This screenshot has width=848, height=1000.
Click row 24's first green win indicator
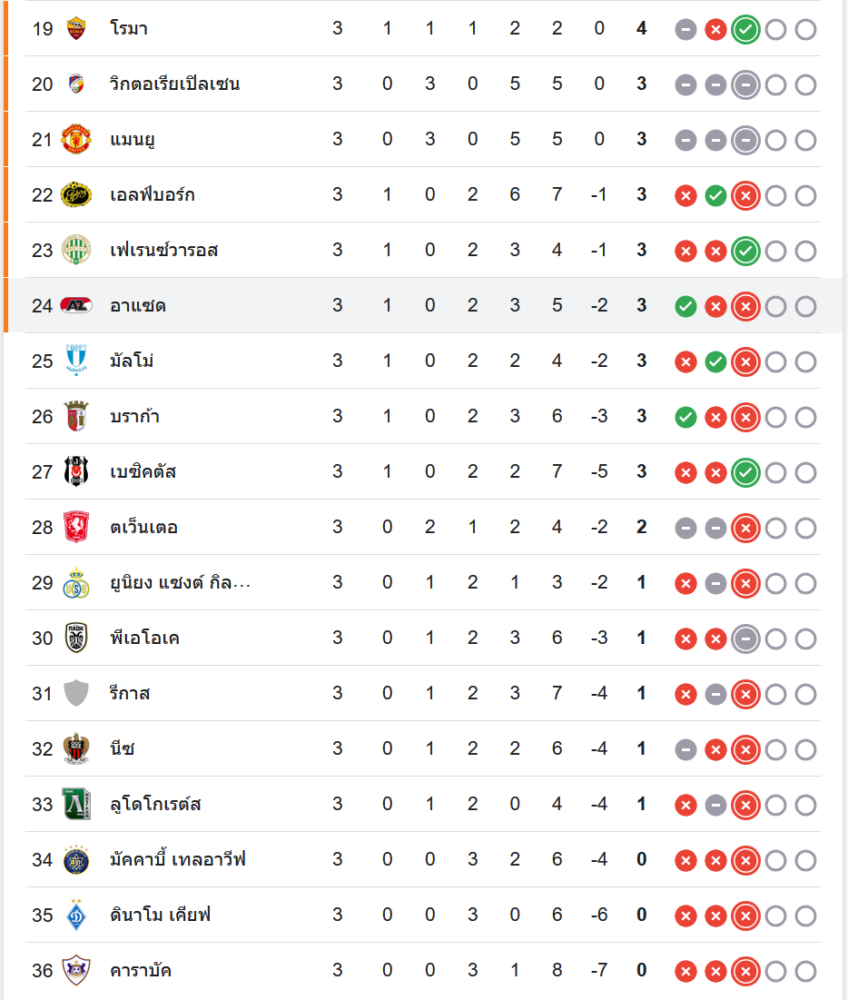pos(685,307)
